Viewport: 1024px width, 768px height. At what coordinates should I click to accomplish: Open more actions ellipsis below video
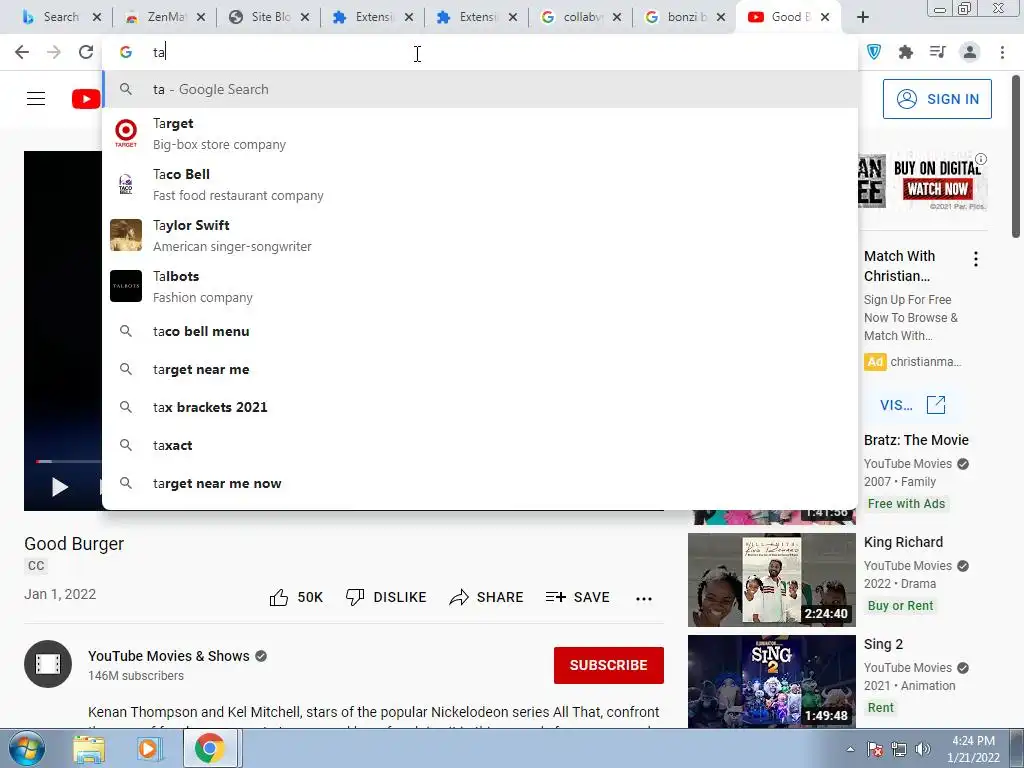644,598
